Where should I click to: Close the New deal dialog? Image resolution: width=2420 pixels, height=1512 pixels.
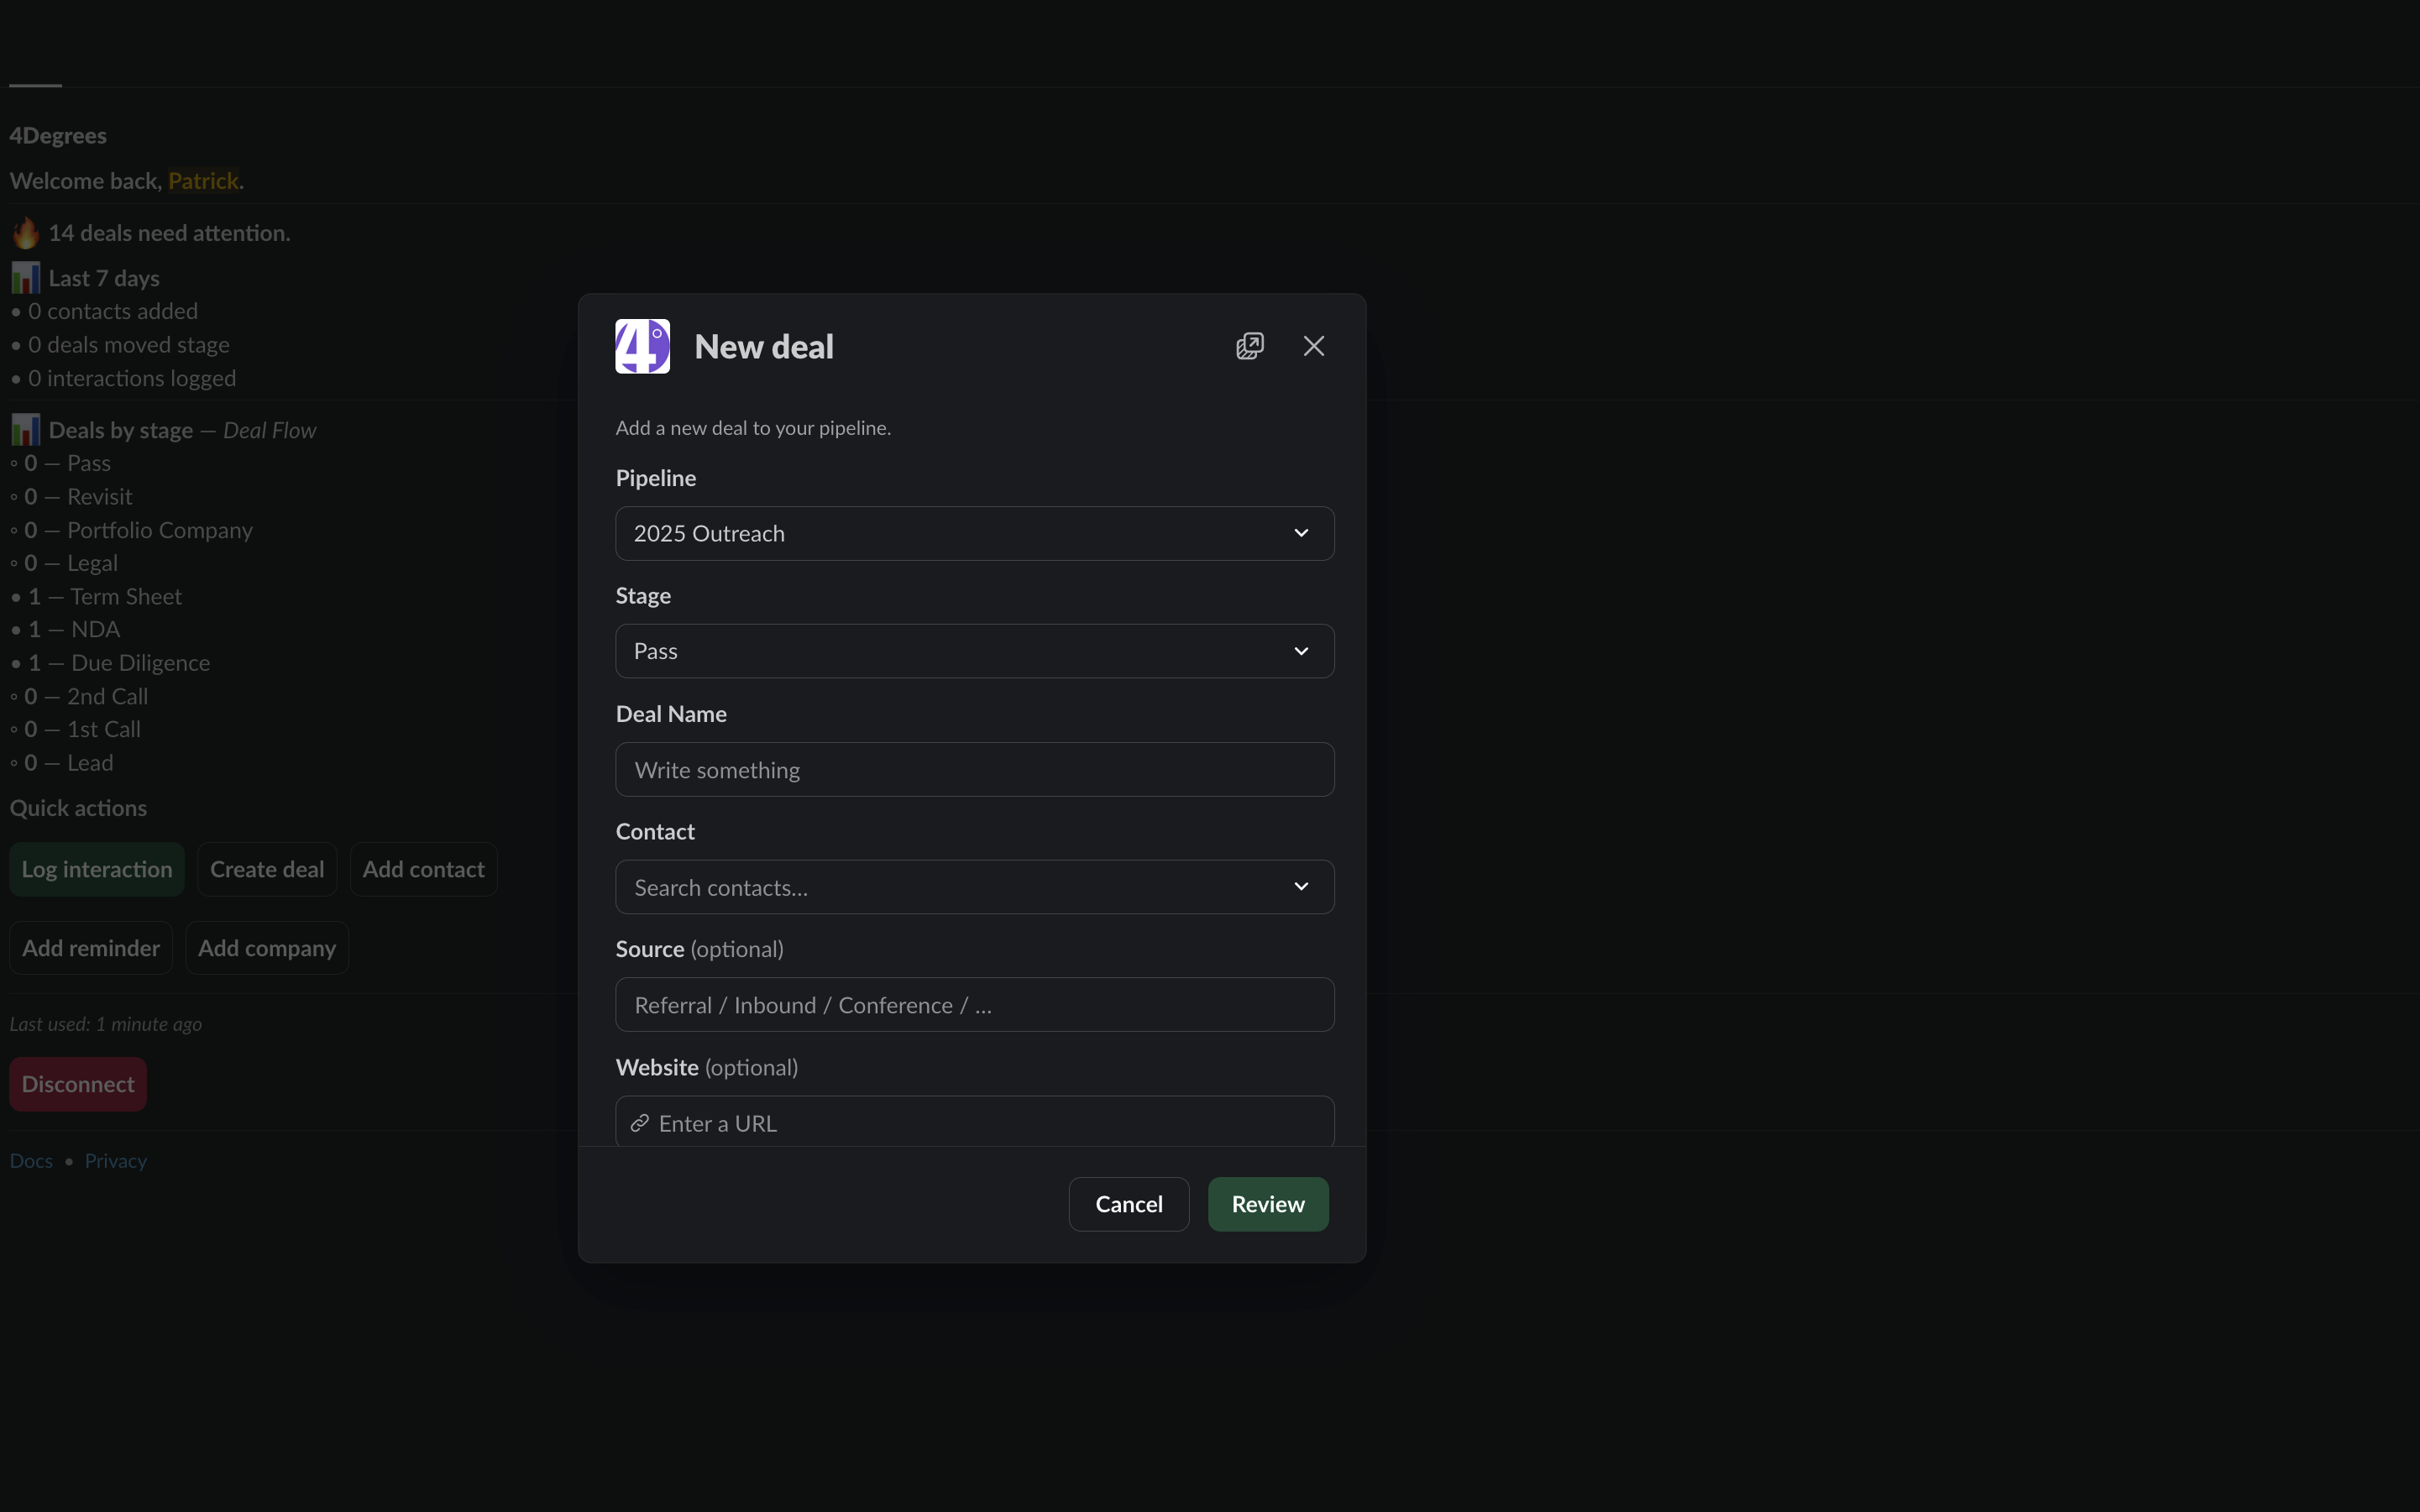pos(1314,346)
